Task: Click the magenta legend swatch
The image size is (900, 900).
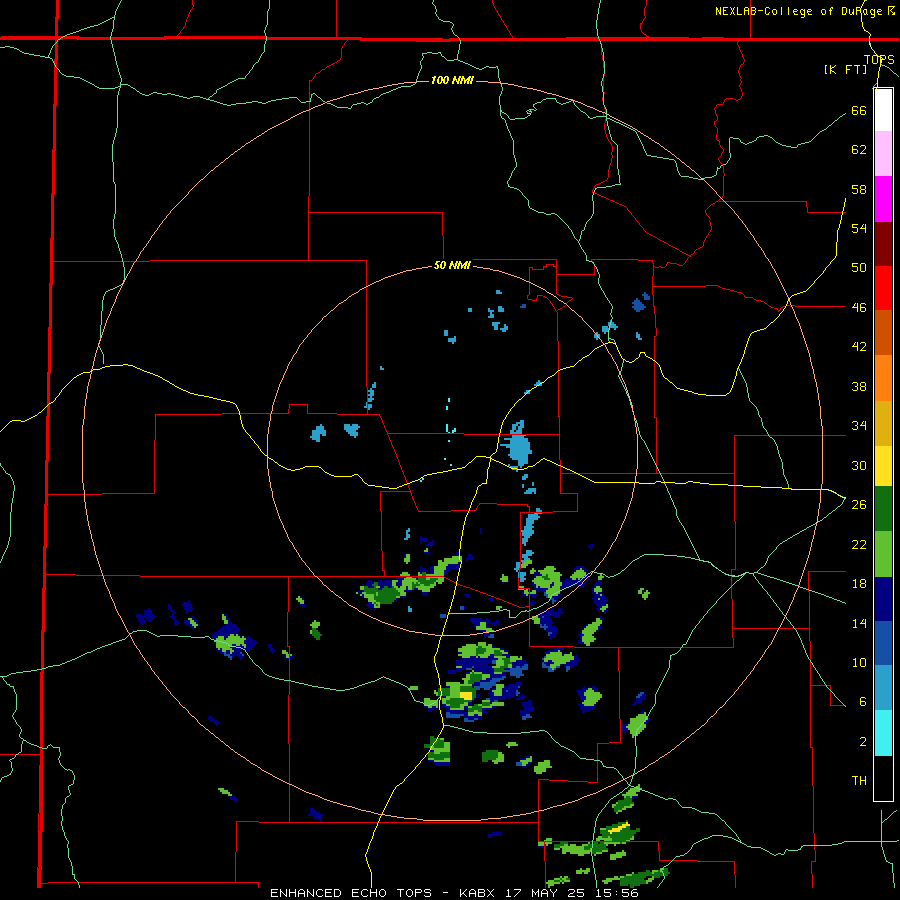Action: pyautogui.click(x=883, y=199)
